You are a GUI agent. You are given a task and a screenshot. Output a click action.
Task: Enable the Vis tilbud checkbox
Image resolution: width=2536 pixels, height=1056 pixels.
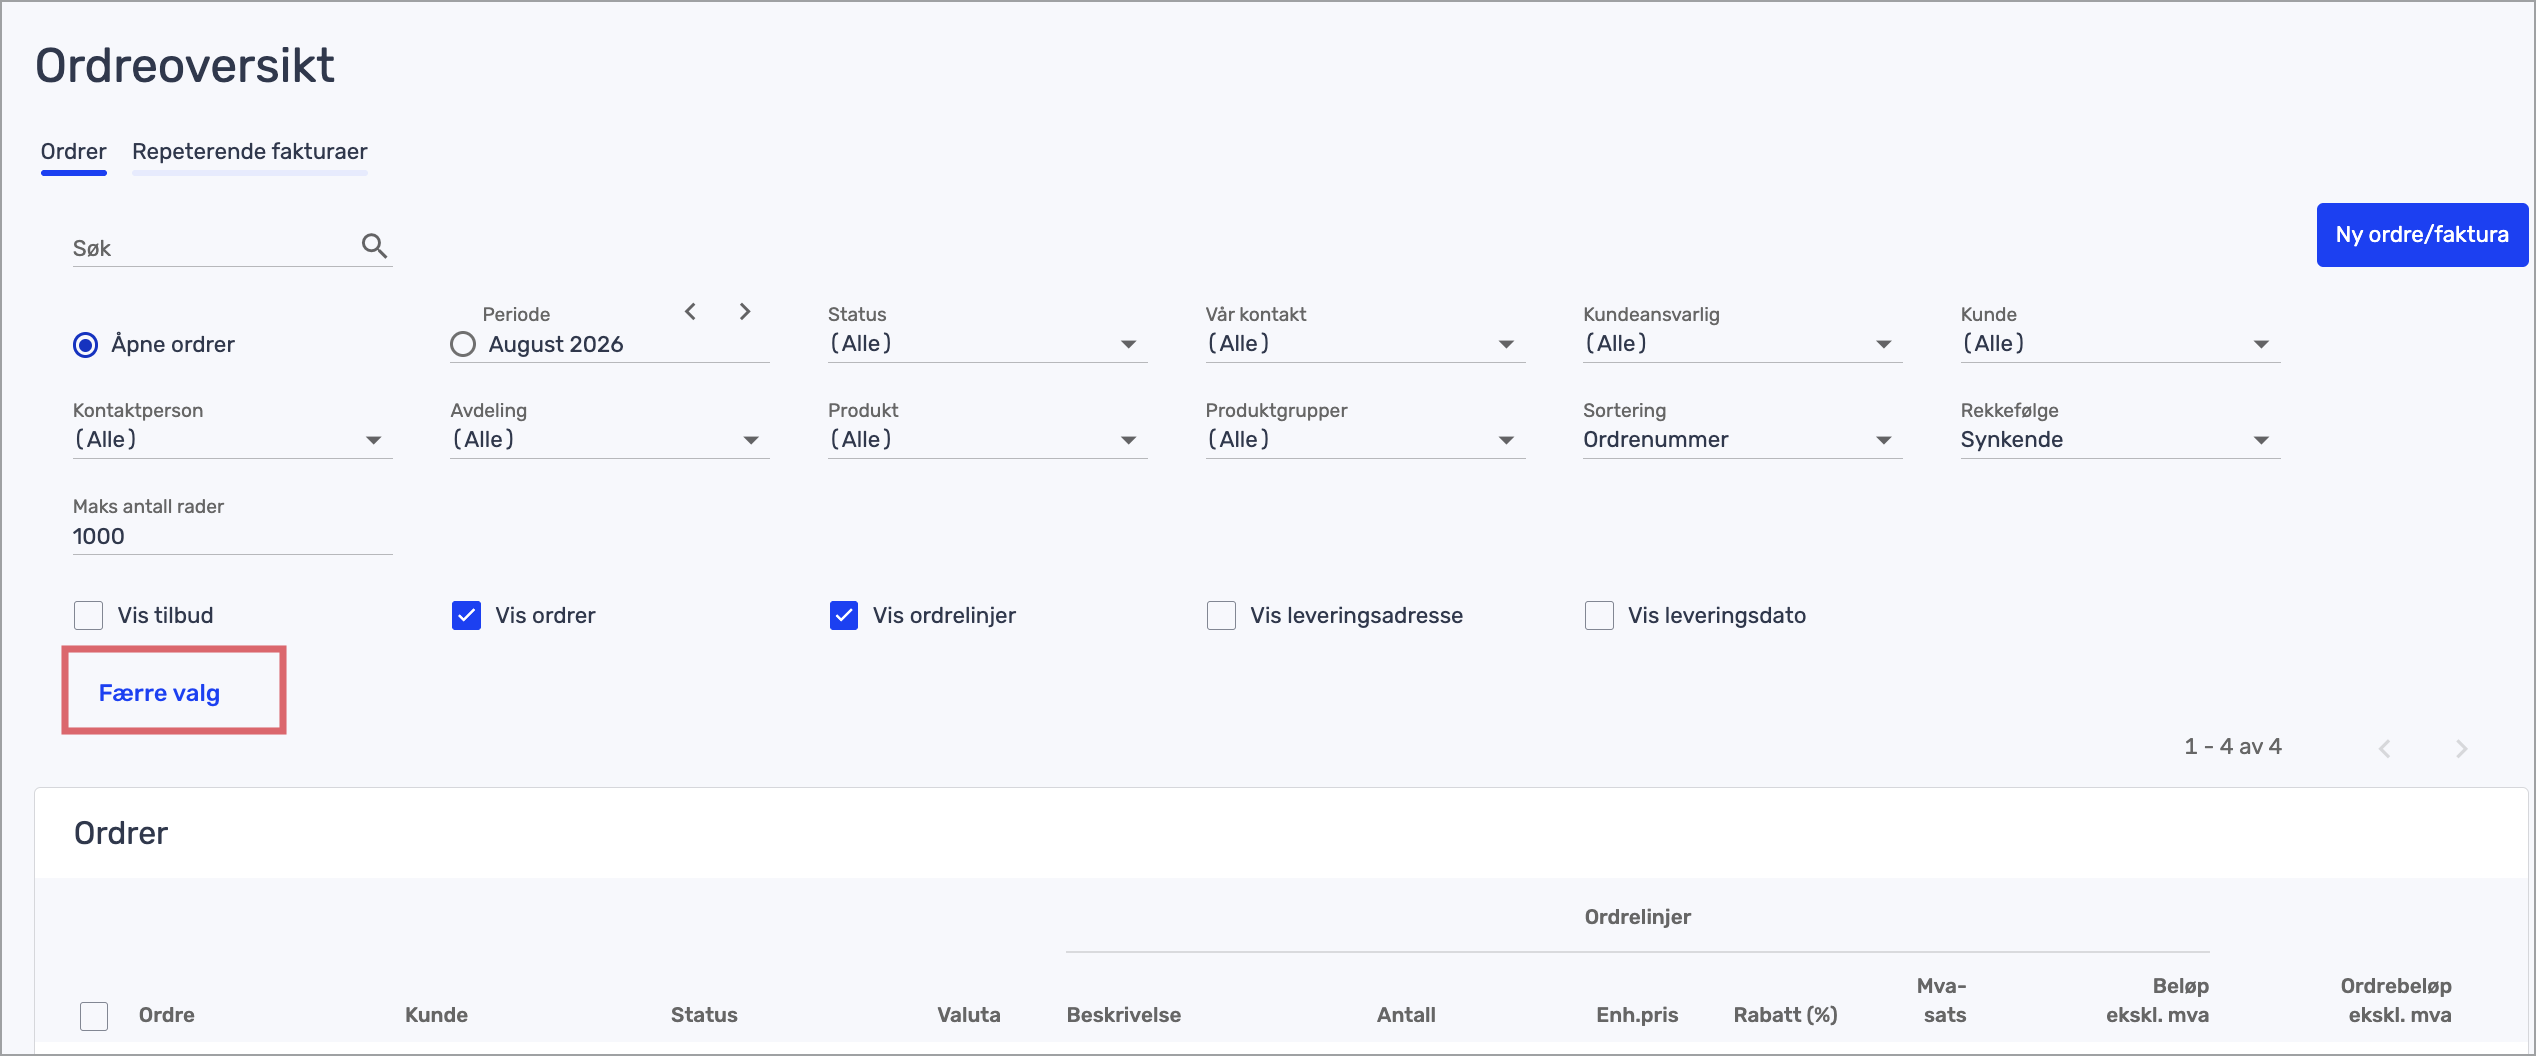89,615
